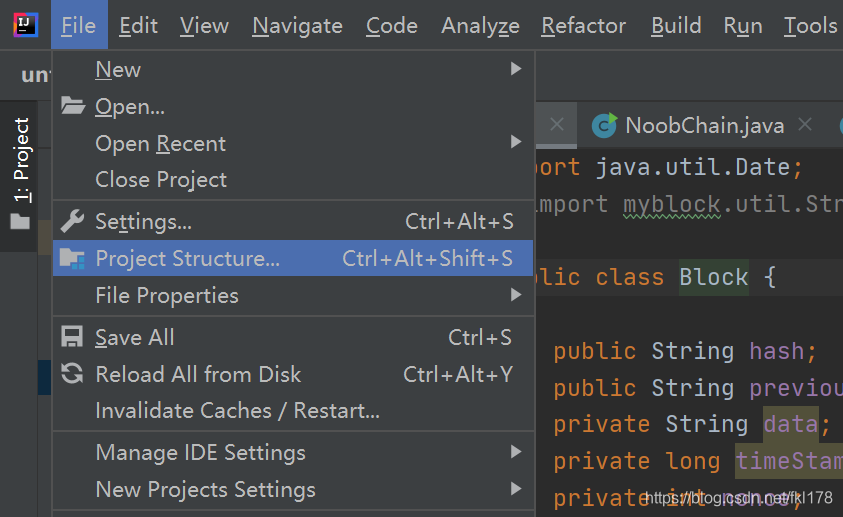The width and height of the screenshot is (843, 517).
Task: Click the IntelliJ IDEA logo icon
Action: (x=25, y=25)
